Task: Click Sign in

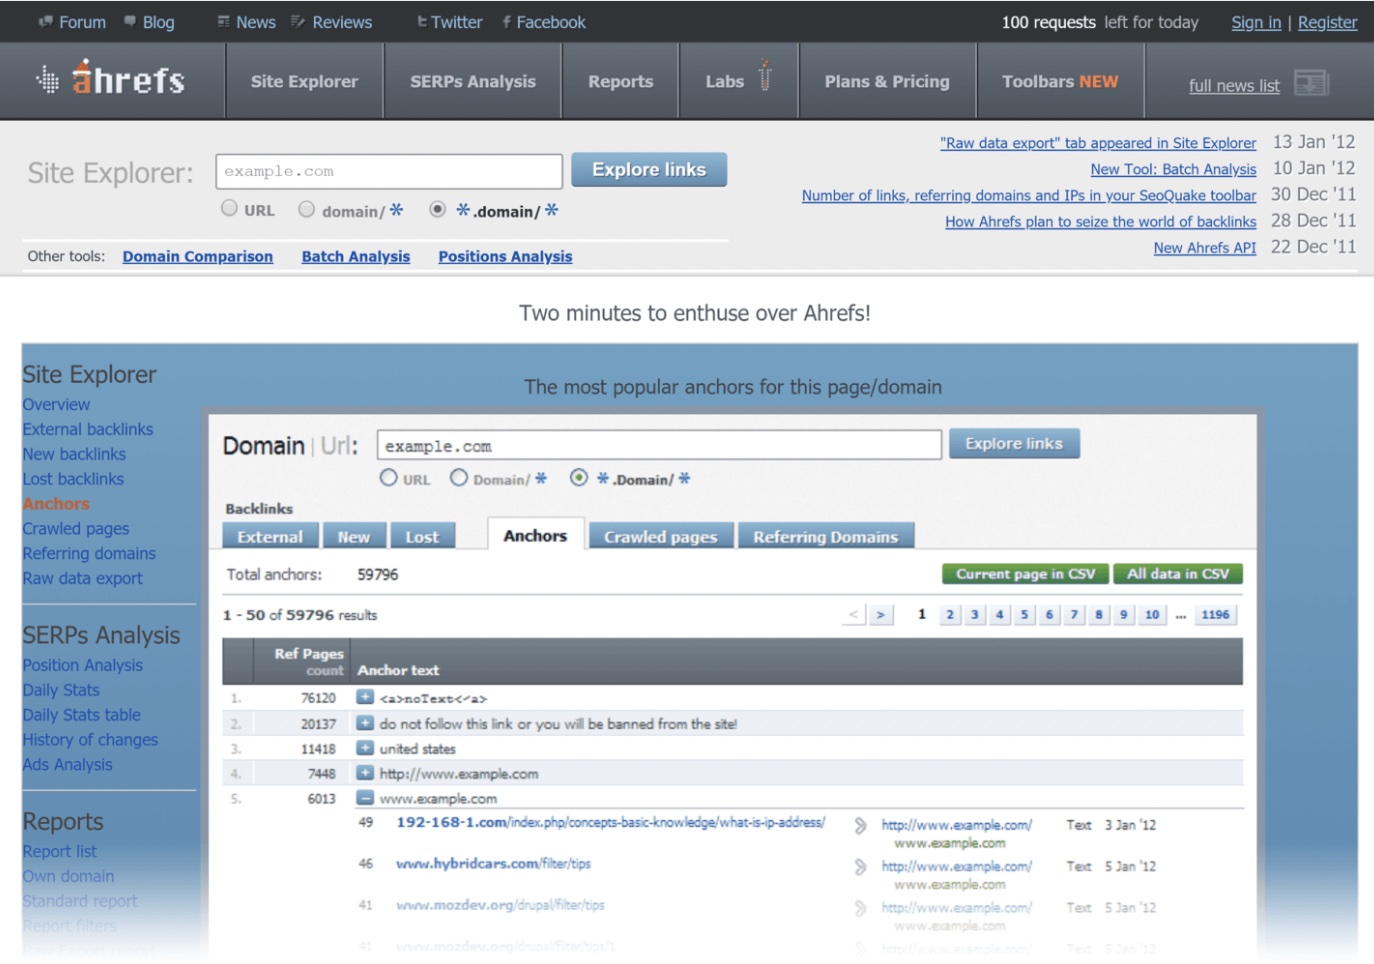Action: point(1256,22)
